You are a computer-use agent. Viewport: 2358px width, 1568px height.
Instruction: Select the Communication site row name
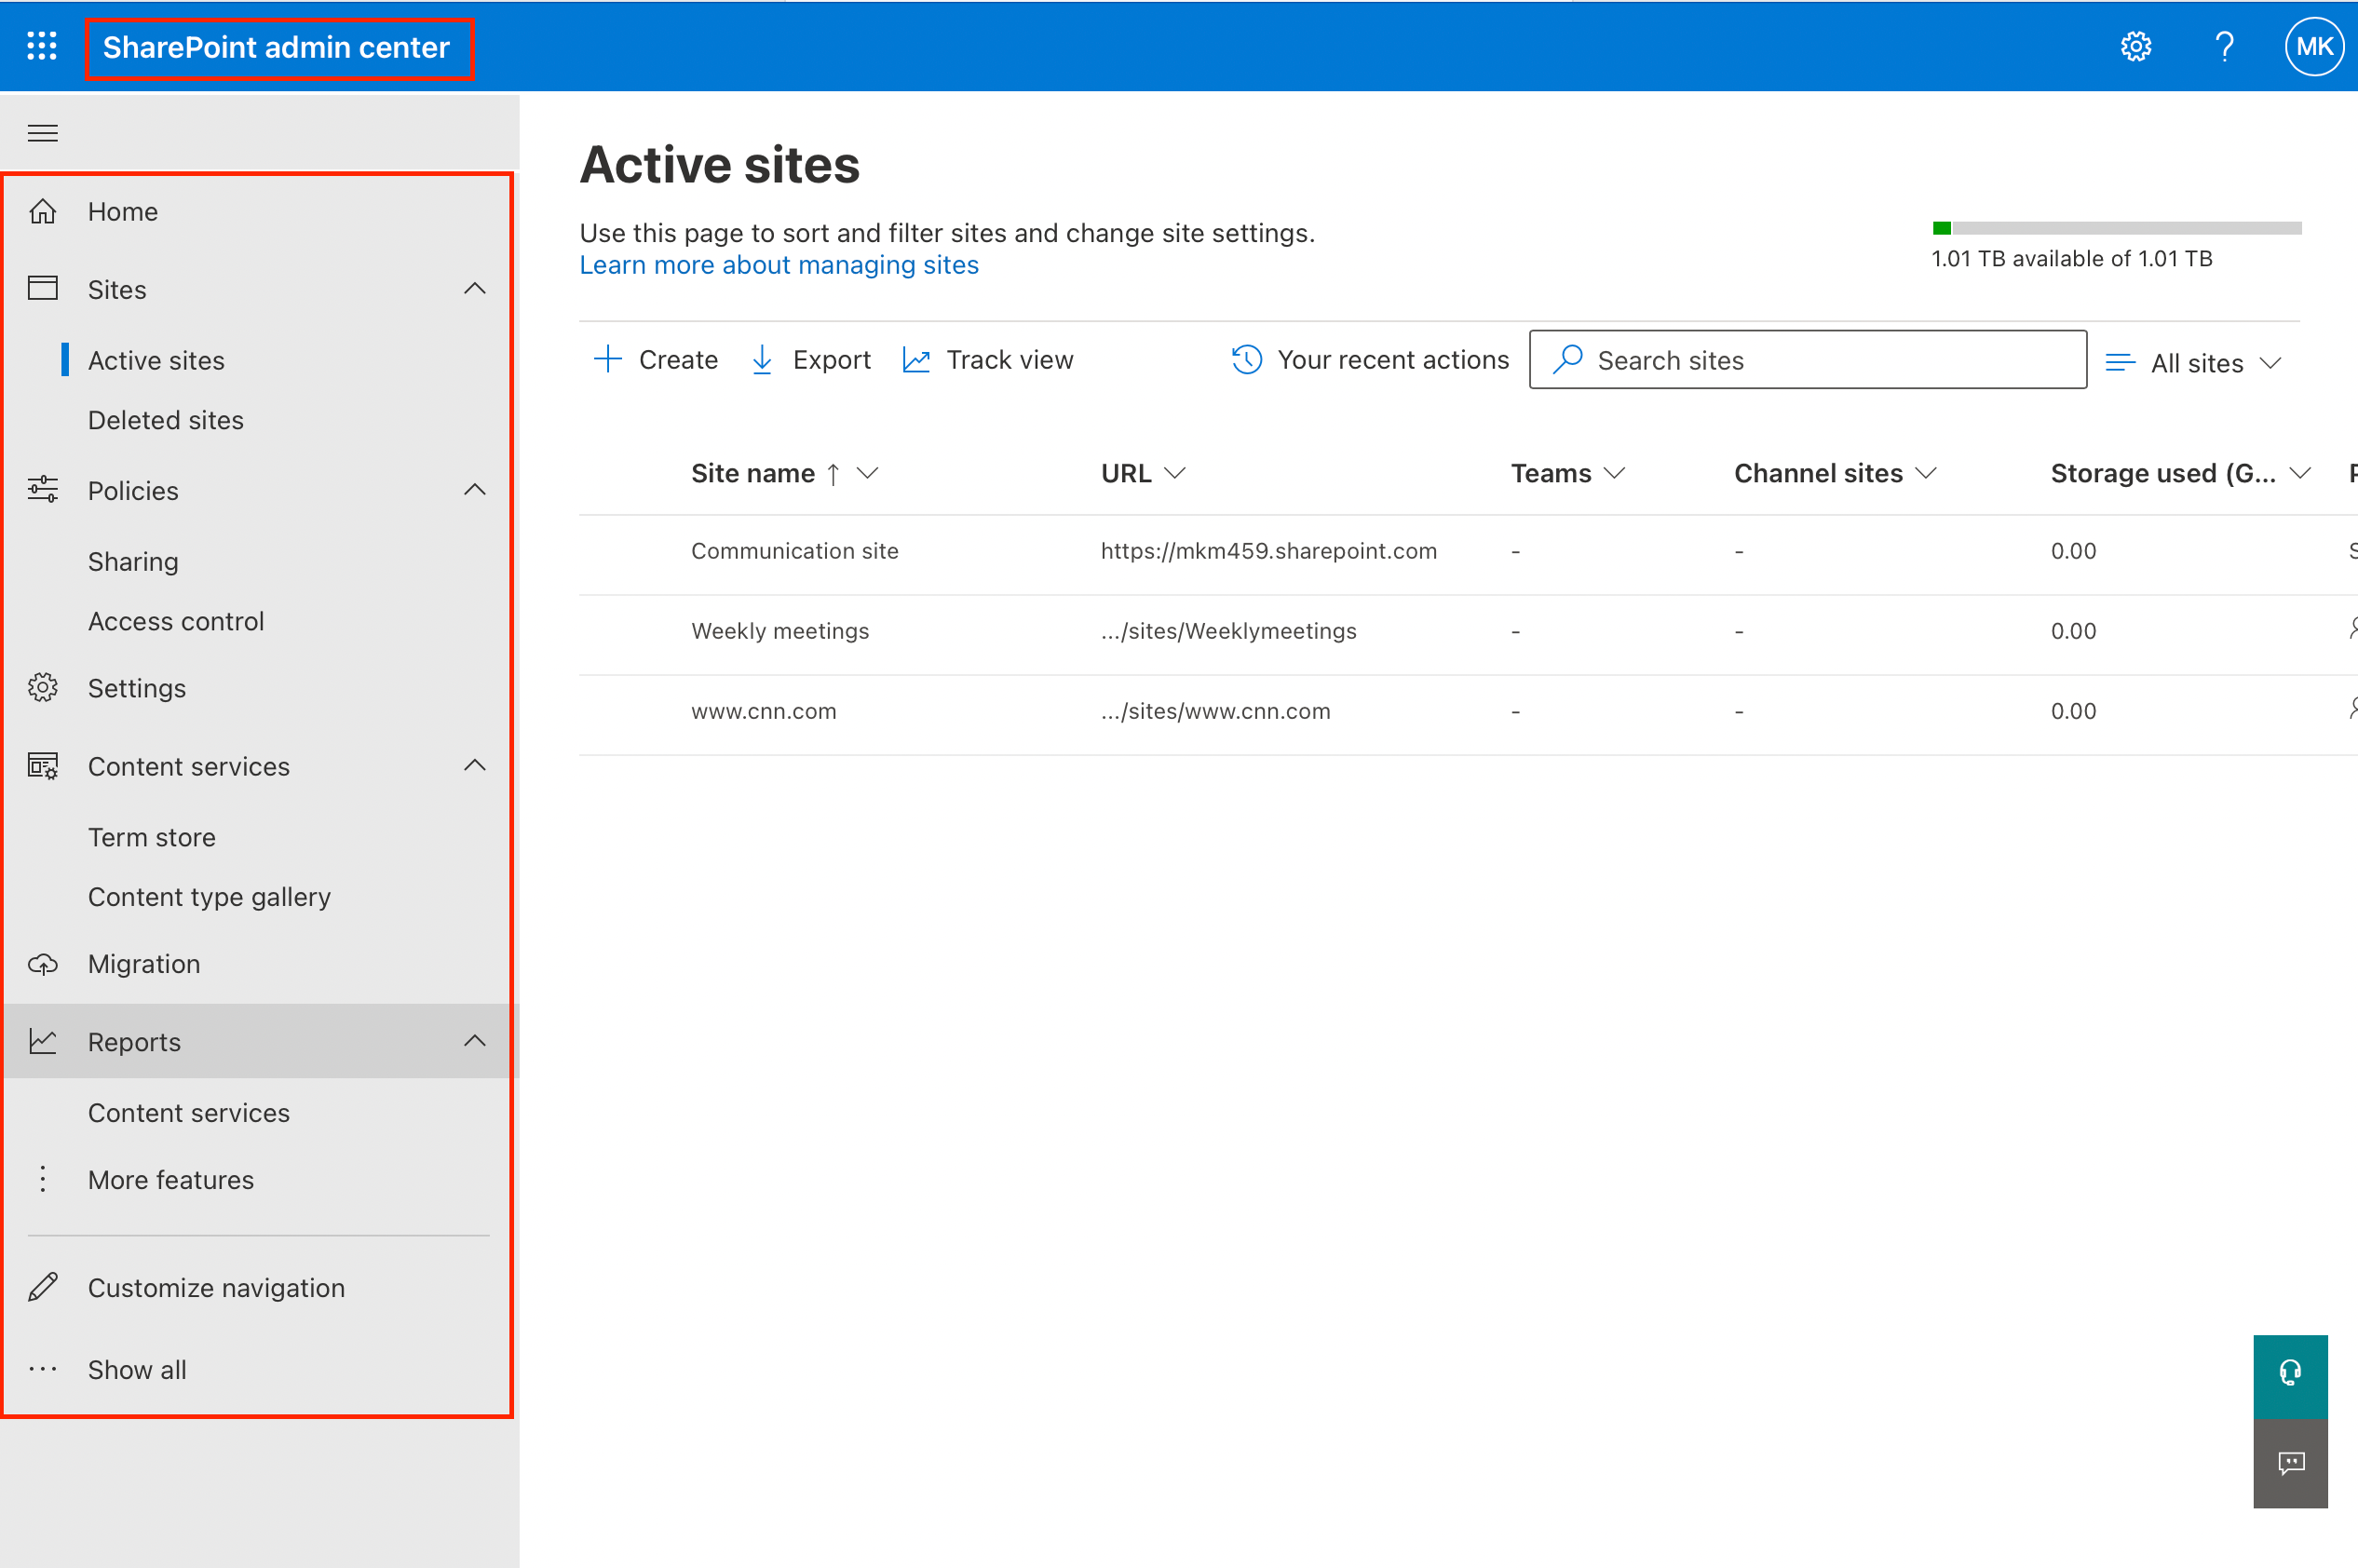[795, 551]
